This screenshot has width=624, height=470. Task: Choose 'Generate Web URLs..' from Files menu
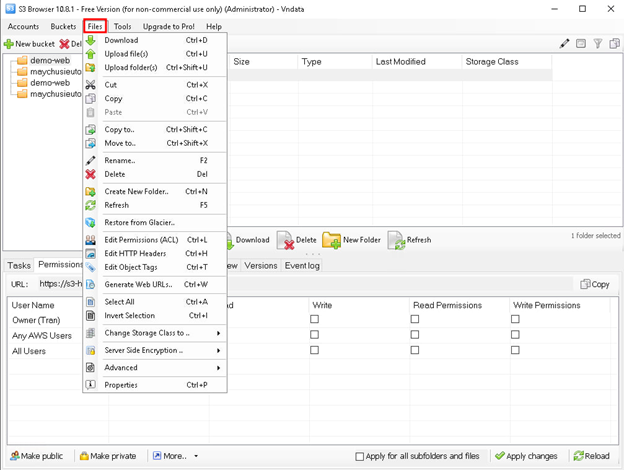(x=144, y=285)
